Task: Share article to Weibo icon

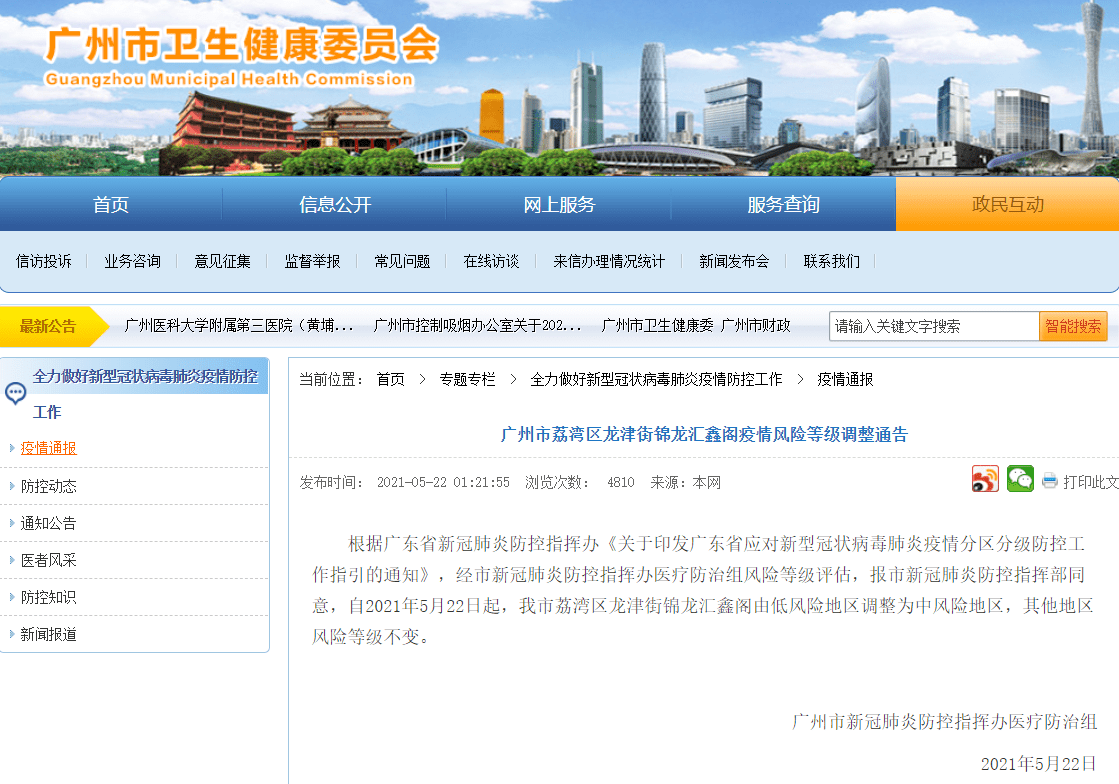Action: (985, 479)
